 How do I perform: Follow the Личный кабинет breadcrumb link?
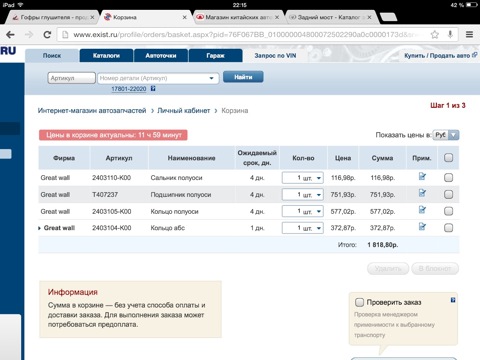(184, 111)
